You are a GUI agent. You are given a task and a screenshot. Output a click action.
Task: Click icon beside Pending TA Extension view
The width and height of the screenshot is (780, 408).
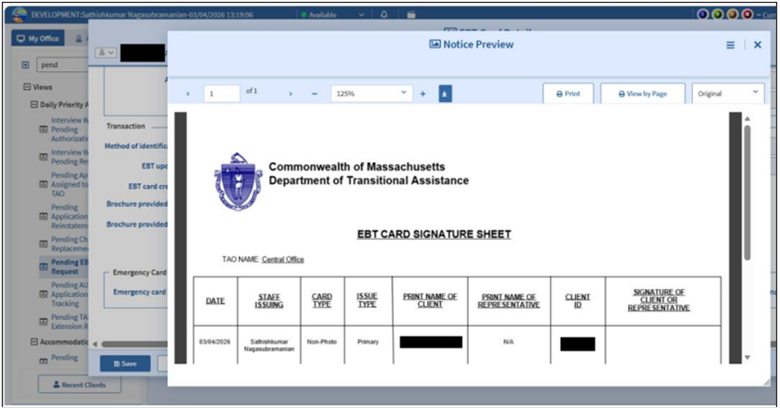tap(44, 321)
